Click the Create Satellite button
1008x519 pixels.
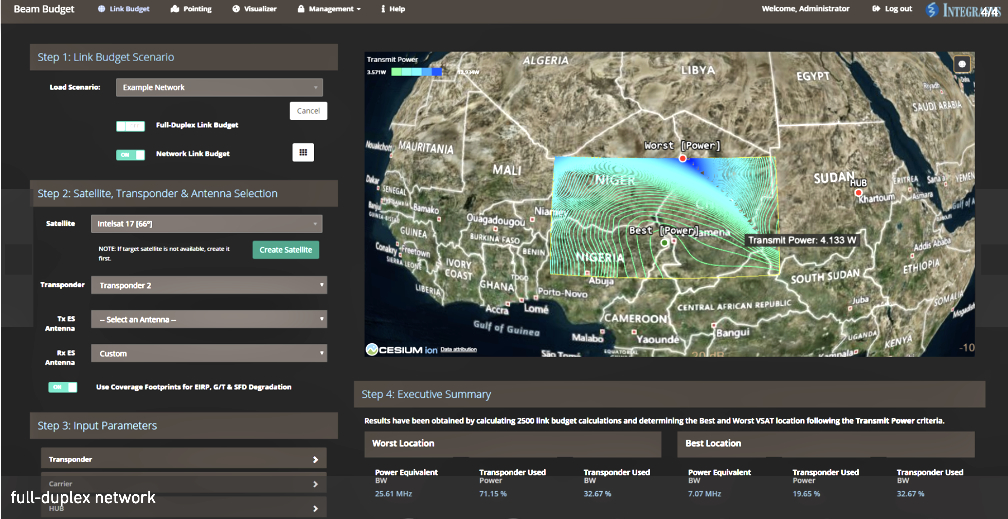pyautogui.click(x=285, y=250)
